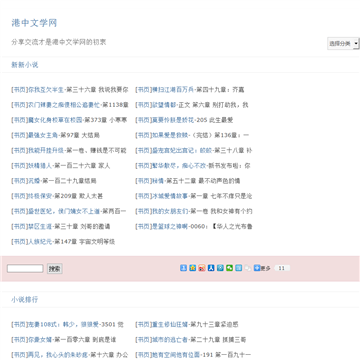Open the 选择分类 category dropdown
The image size is (360, 360).
pos(343,43)
